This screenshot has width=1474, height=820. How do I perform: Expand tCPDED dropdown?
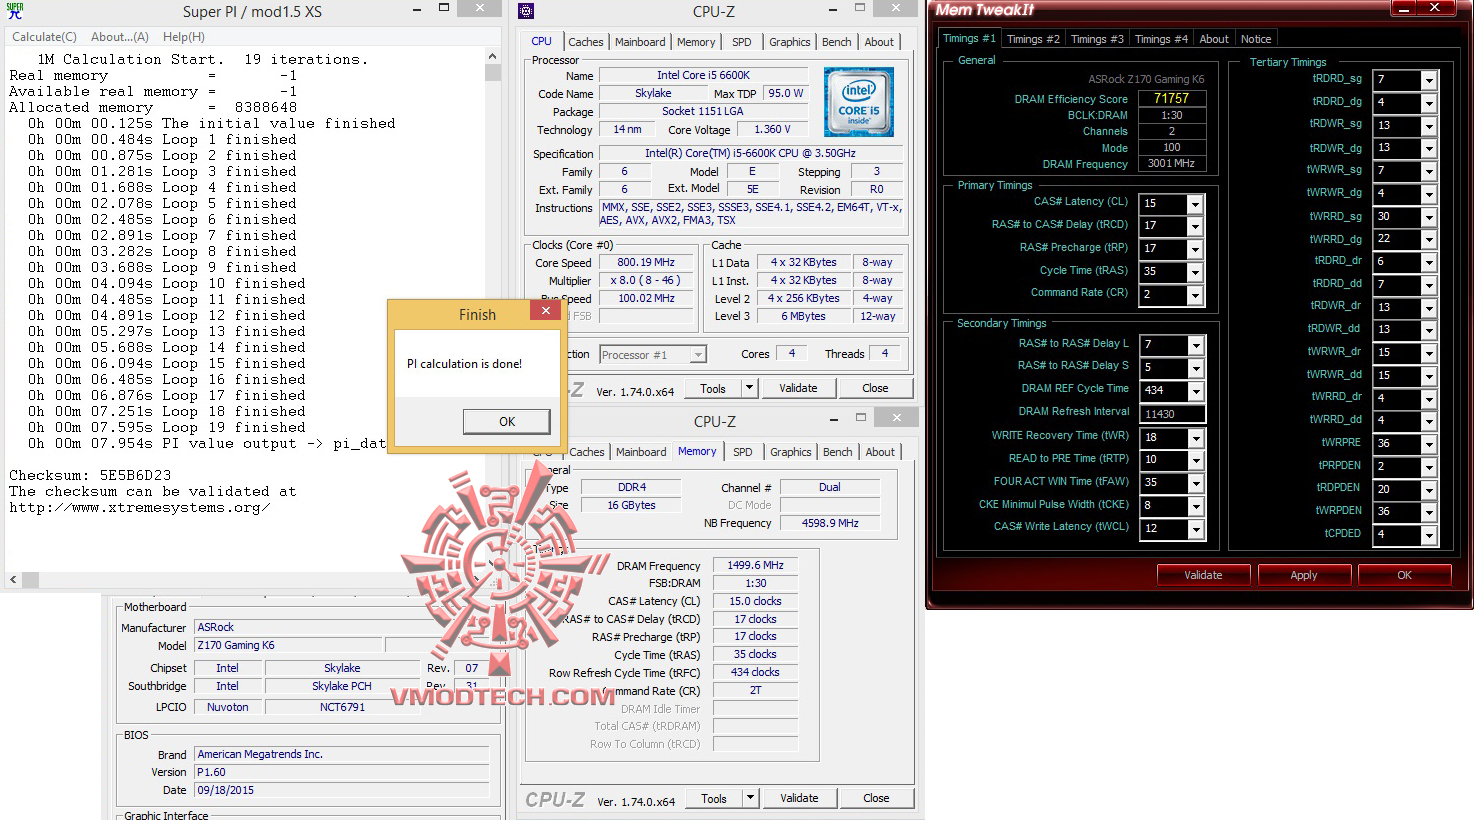[1429, 536]
